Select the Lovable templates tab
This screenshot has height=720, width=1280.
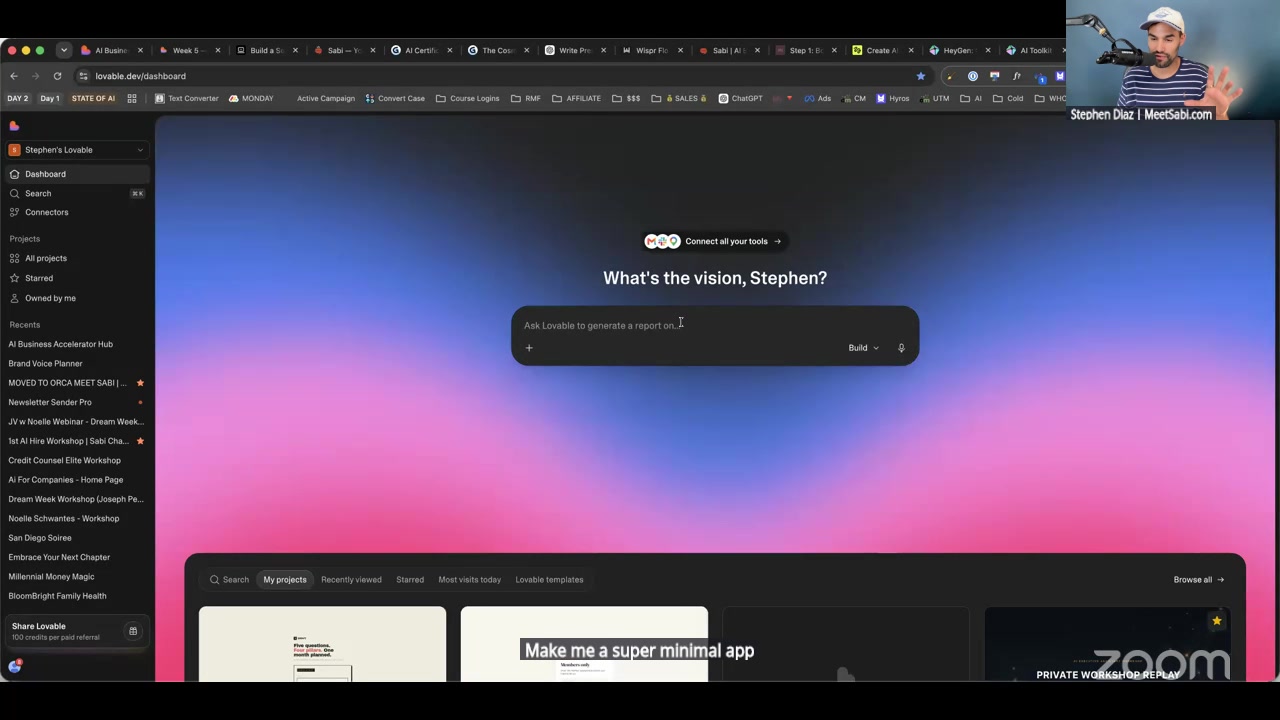pos(549,580)
